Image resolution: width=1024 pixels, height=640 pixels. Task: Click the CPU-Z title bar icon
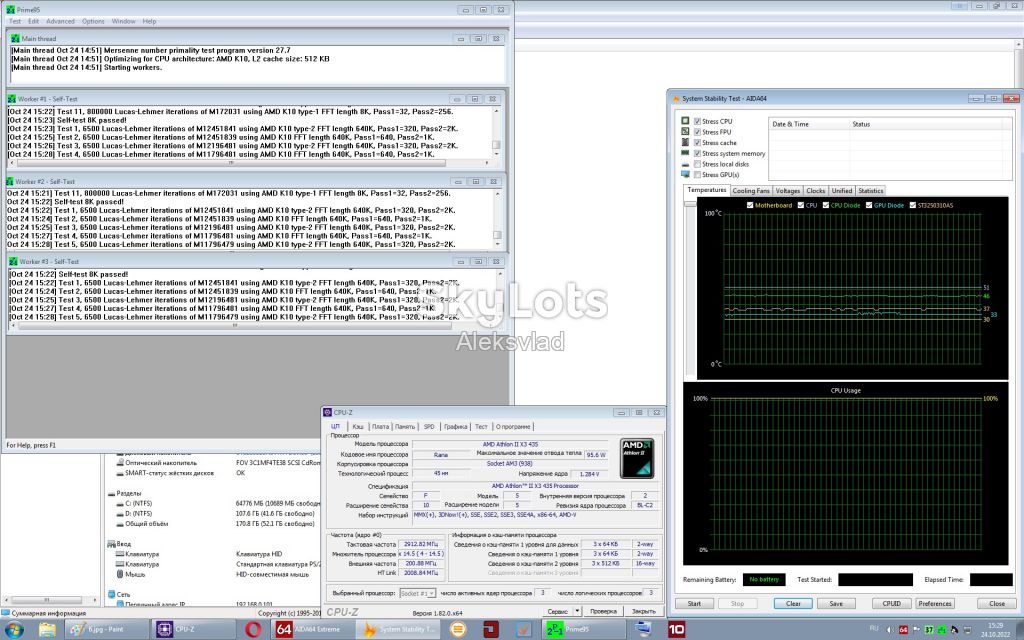coord(327,412)
